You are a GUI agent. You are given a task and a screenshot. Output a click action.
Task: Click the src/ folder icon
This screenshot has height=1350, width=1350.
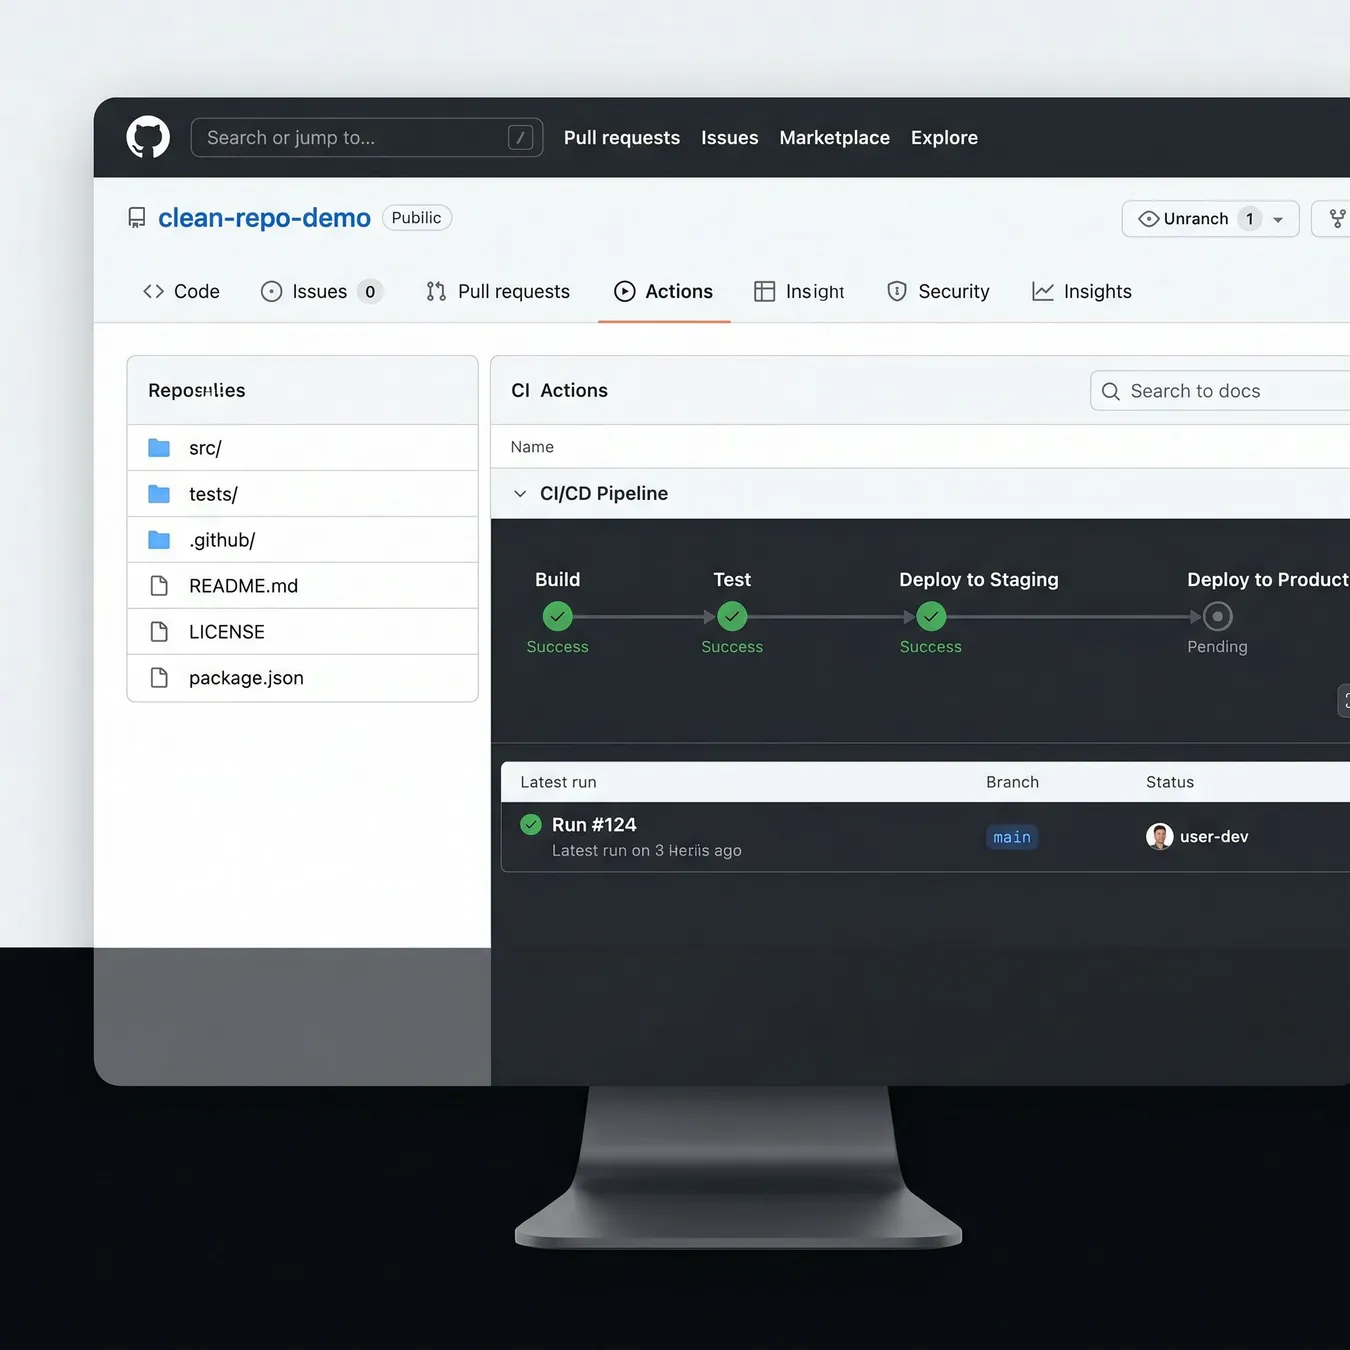[159, 447]
